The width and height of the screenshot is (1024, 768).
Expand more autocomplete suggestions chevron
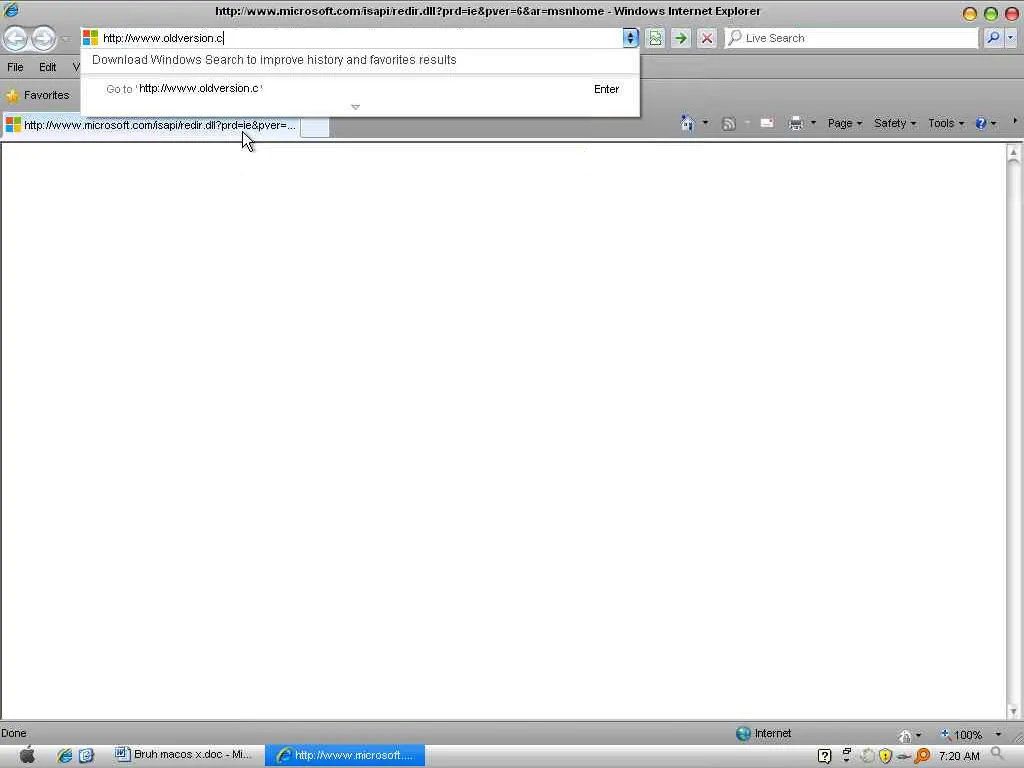[x=355, y=107]
